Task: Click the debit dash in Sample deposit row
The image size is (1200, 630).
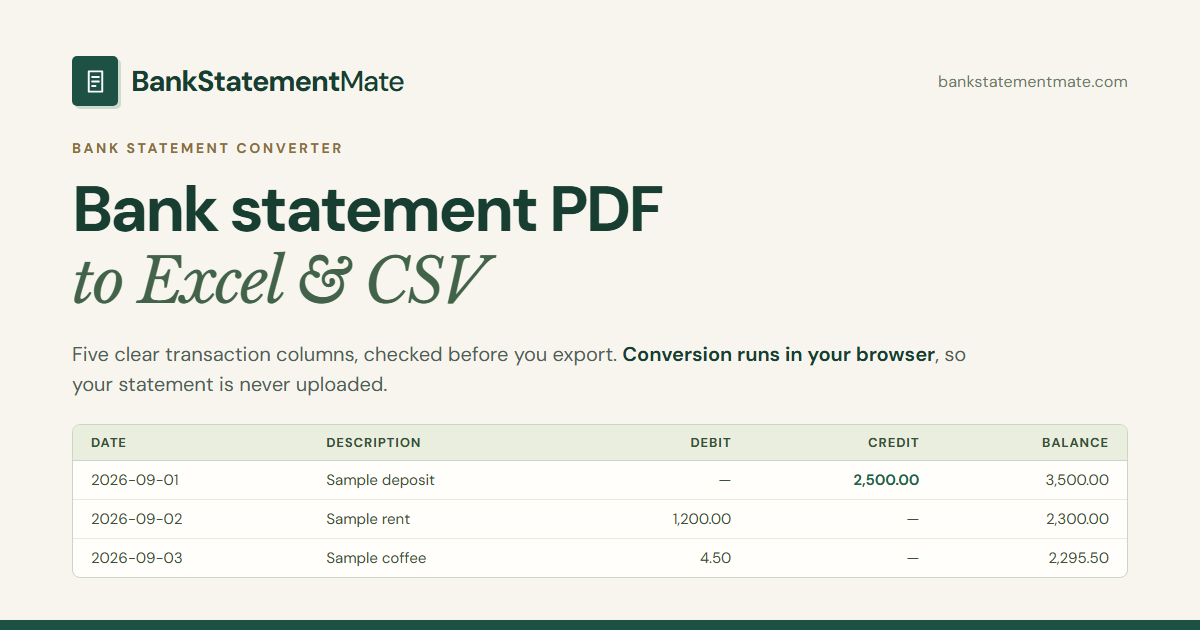Action: point(725,480)
